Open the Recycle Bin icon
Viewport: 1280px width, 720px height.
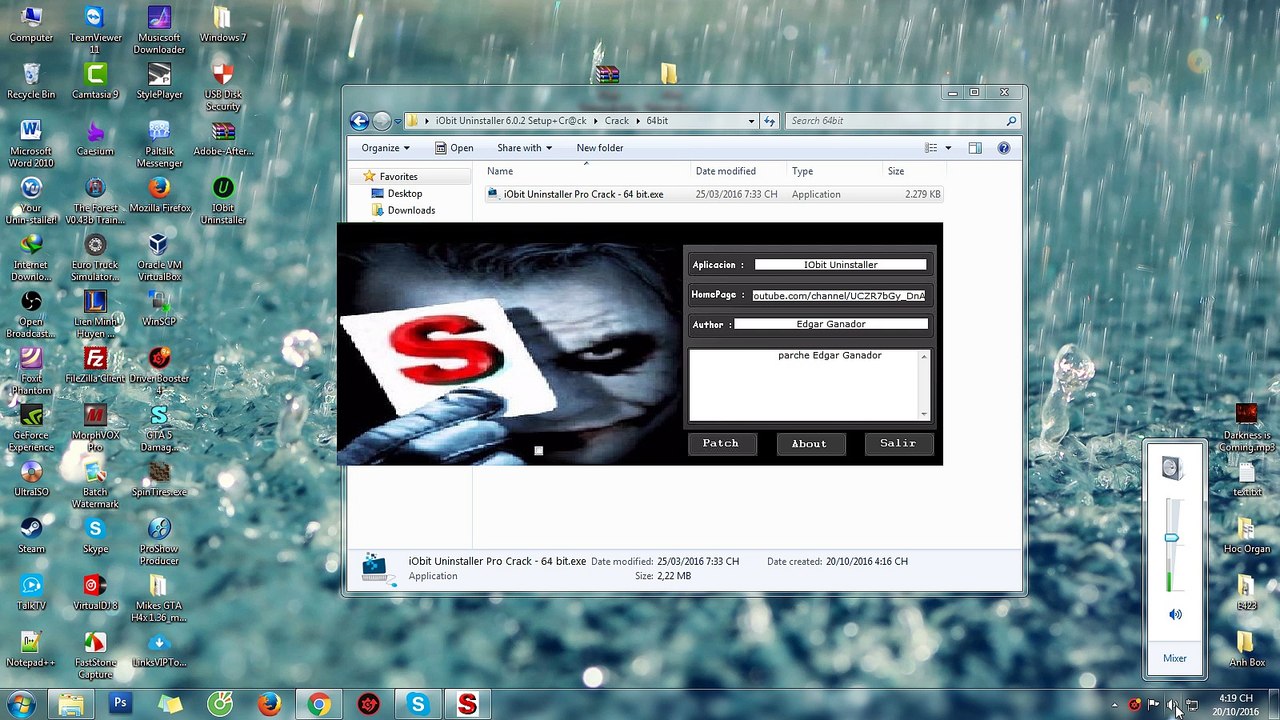[x=31, y=82]
